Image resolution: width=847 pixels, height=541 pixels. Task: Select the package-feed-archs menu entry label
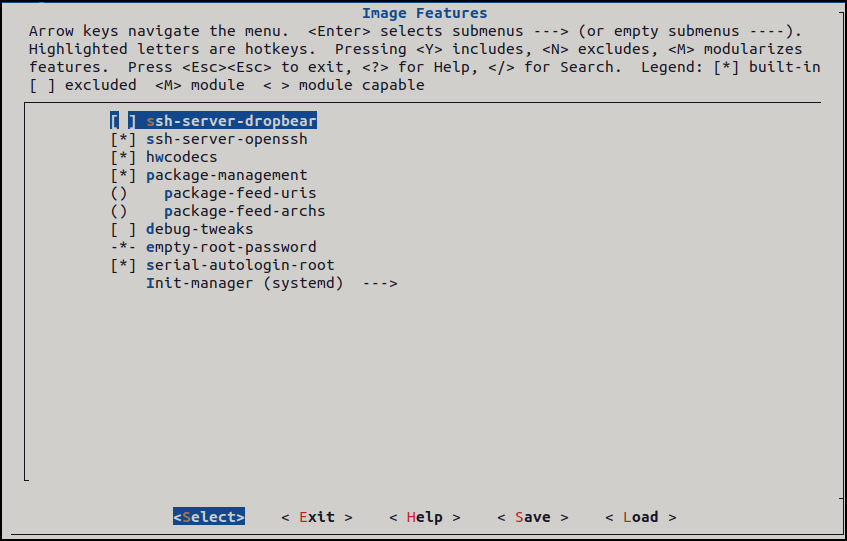tap(244, 211)
